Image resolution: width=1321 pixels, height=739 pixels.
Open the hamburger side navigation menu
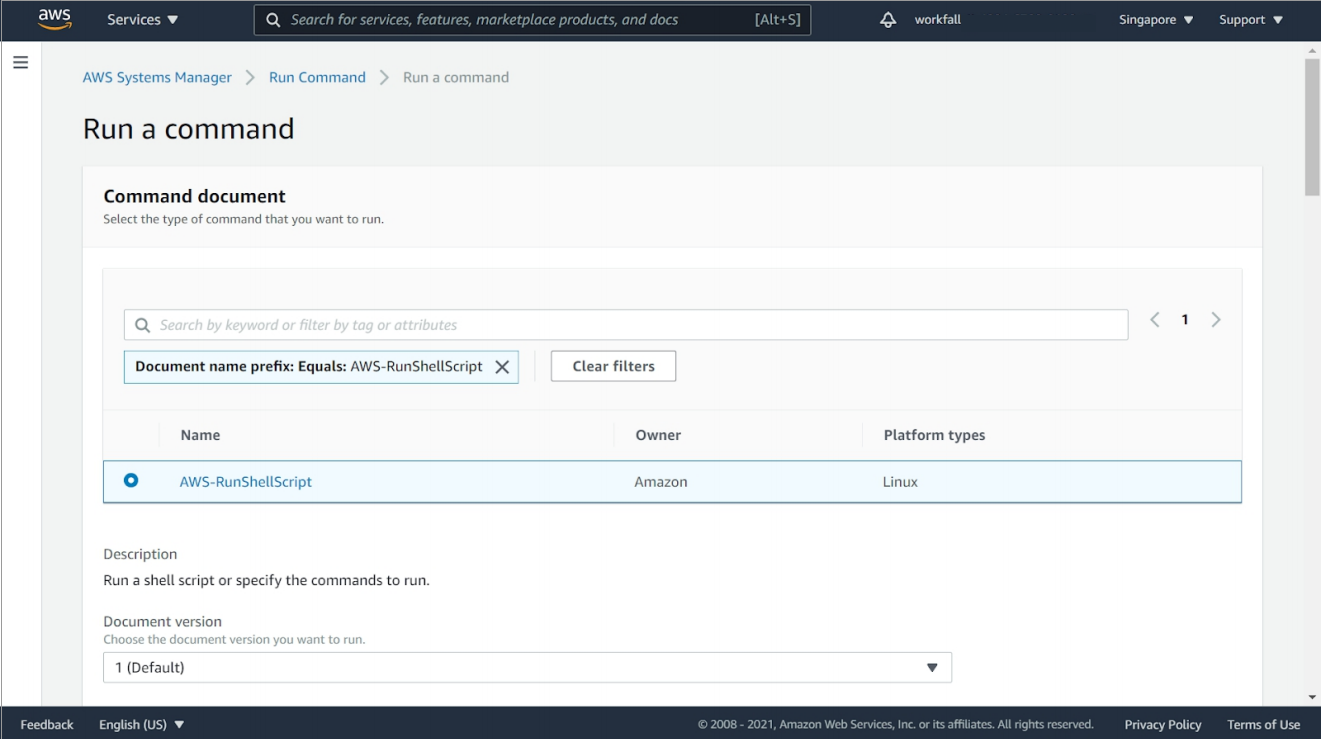coord(20,63)
